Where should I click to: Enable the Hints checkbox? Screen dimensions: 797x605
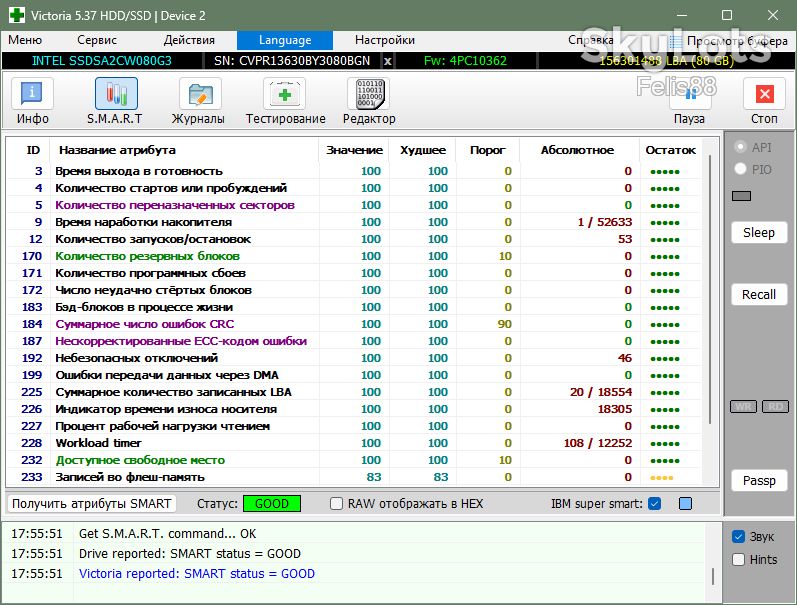(x=739, y=559)
